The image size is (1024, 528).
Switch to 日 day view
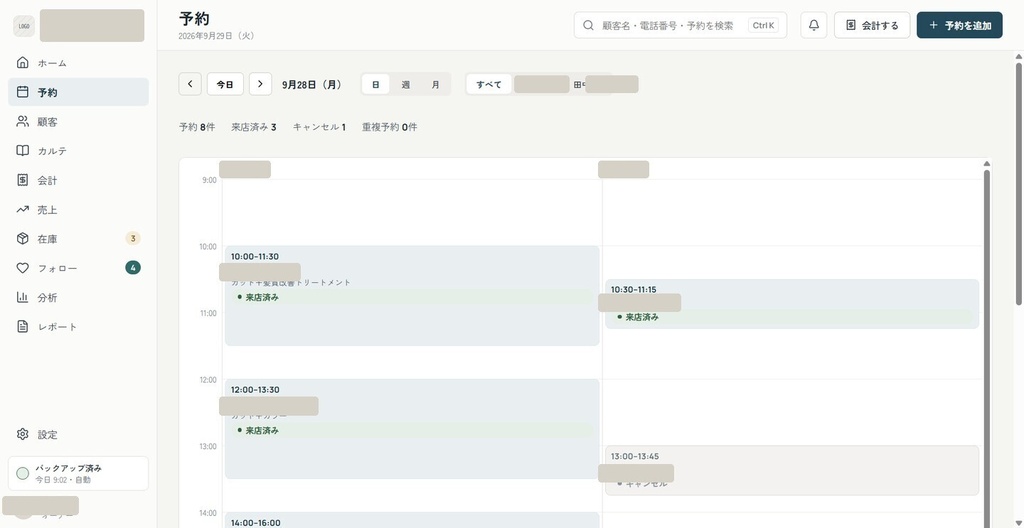tap(376, 84)
